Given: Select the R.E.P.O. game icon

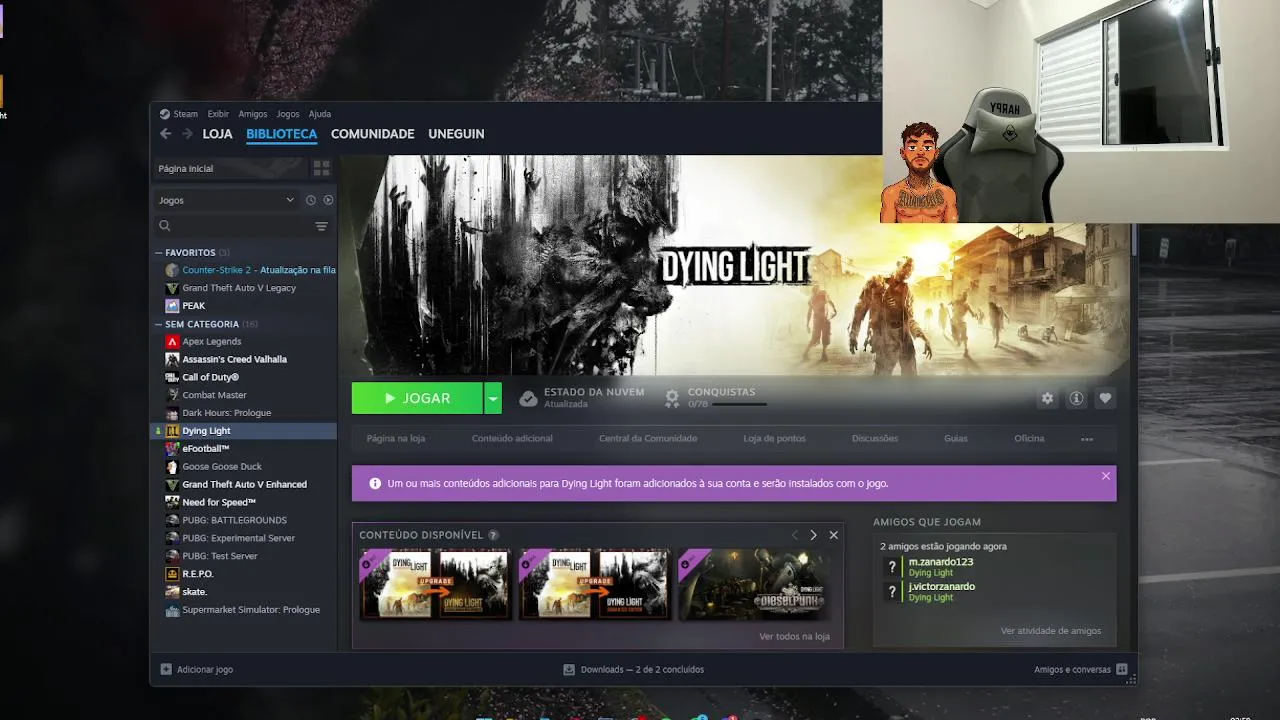Looking at the screenshot, I should coord(172,574).
